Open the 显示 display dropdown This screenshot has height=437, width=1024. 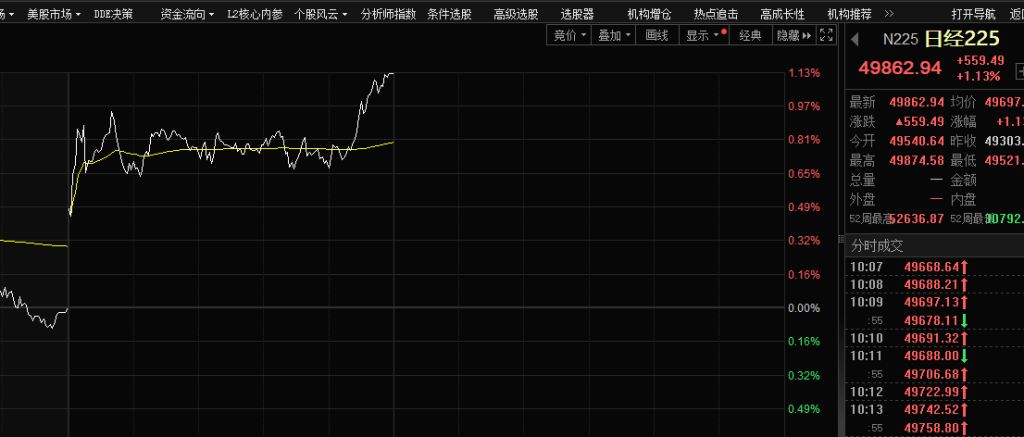pos(702,35)
